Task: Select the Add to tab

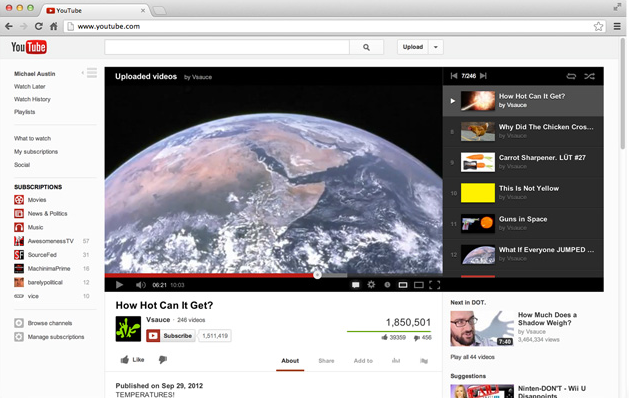Action: (363, 361)
